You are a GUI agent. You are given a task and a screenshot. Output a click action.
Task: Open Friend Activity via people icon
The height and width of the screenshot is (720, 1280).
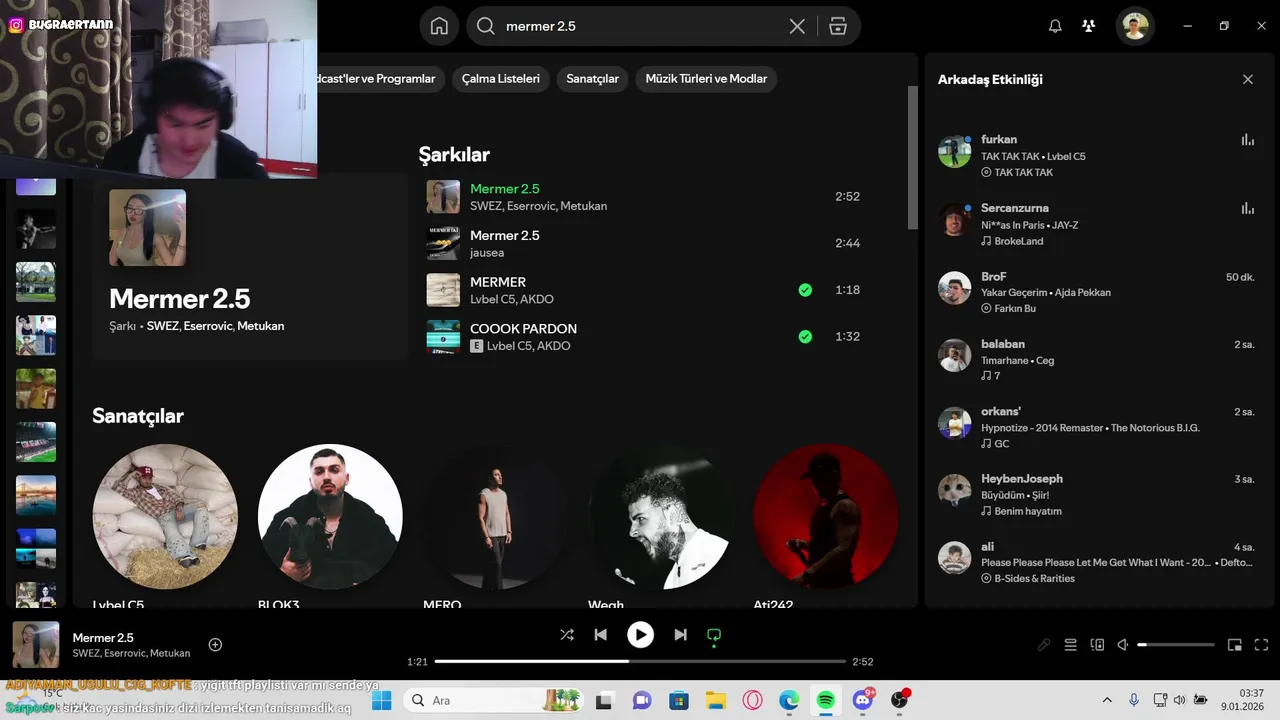pyautogui.click(x=1089, y=26)
